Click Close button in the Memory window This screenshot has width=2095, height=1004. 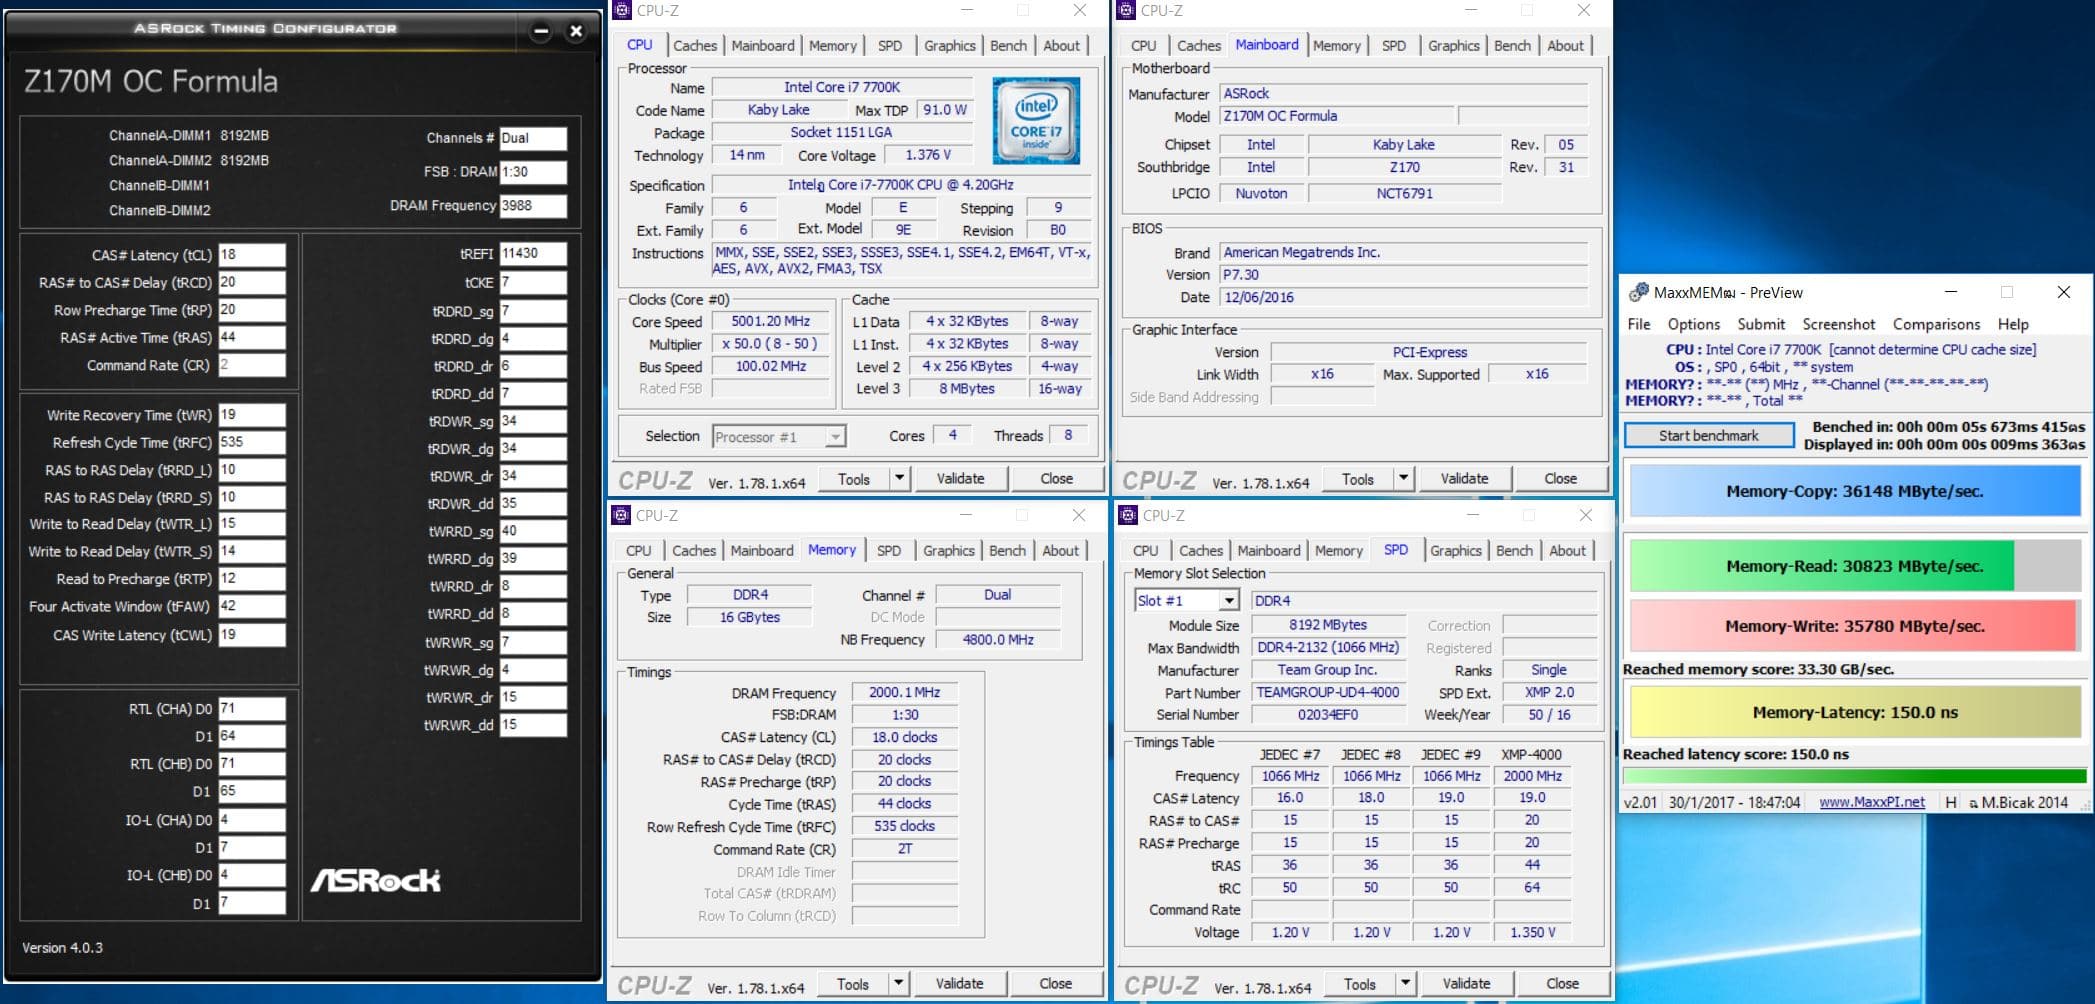click(x=1055, y=984)
